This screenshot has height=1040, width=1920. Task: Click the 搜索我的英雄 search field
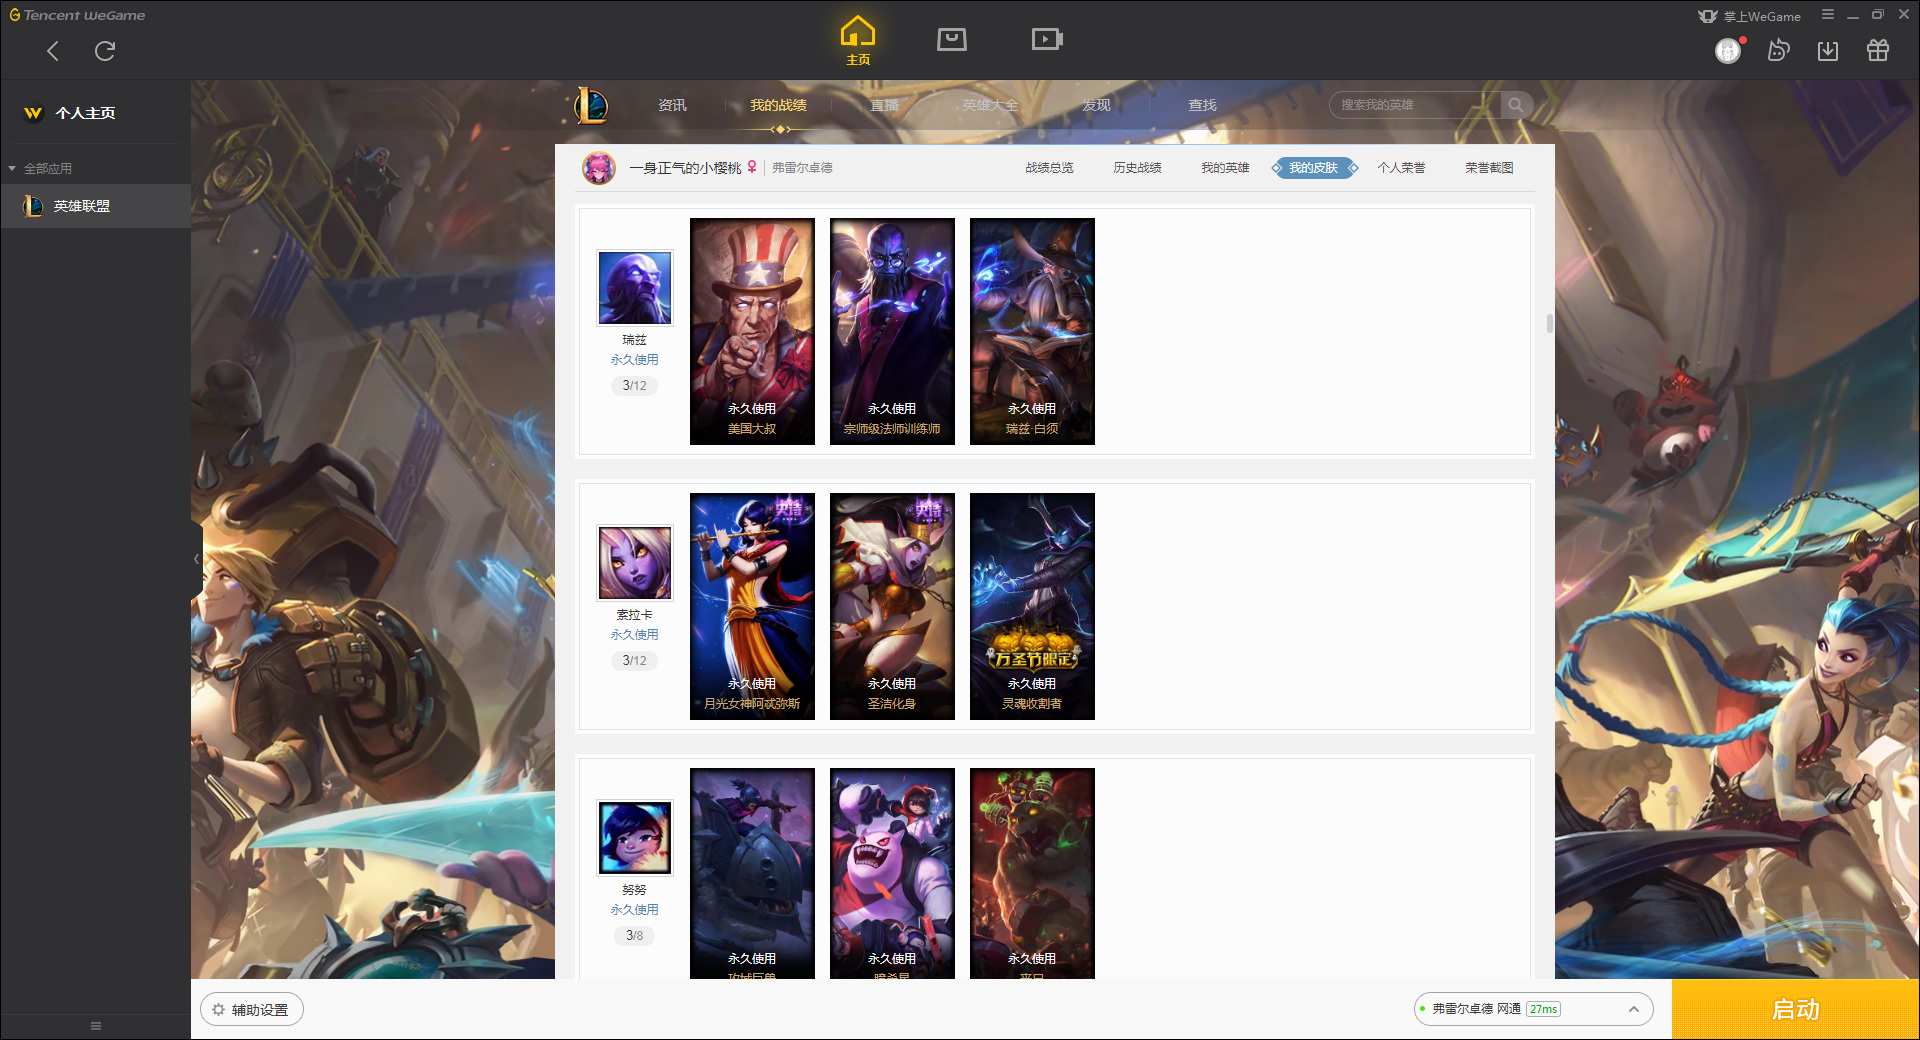tap(1415, 105)
